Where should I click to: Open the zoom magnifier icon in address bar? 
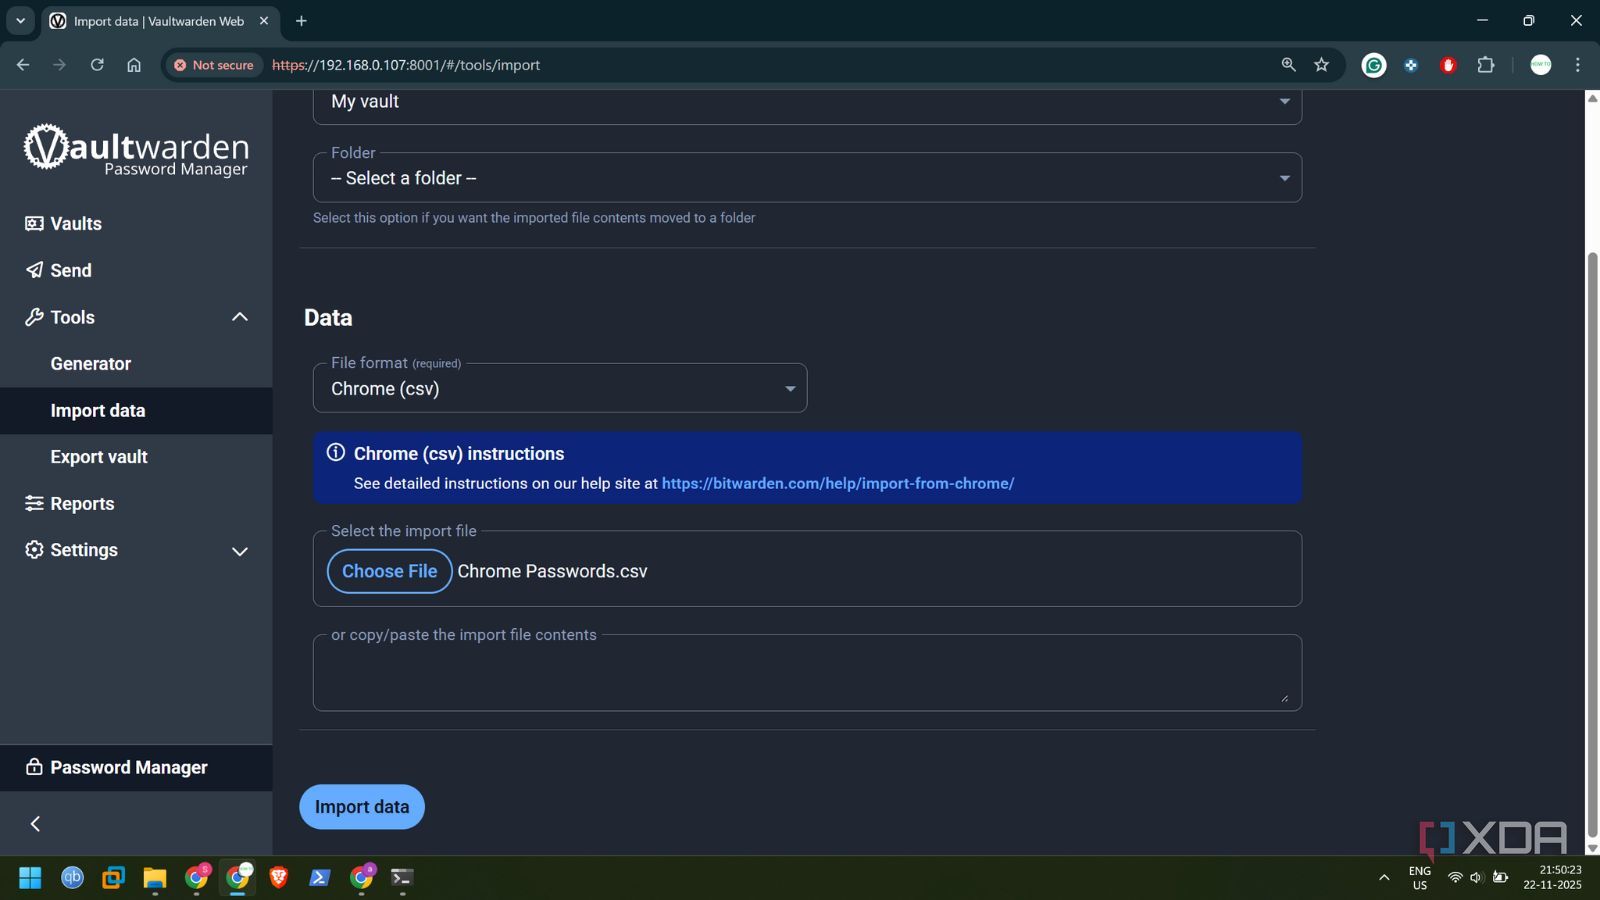tap(1288, 65)
